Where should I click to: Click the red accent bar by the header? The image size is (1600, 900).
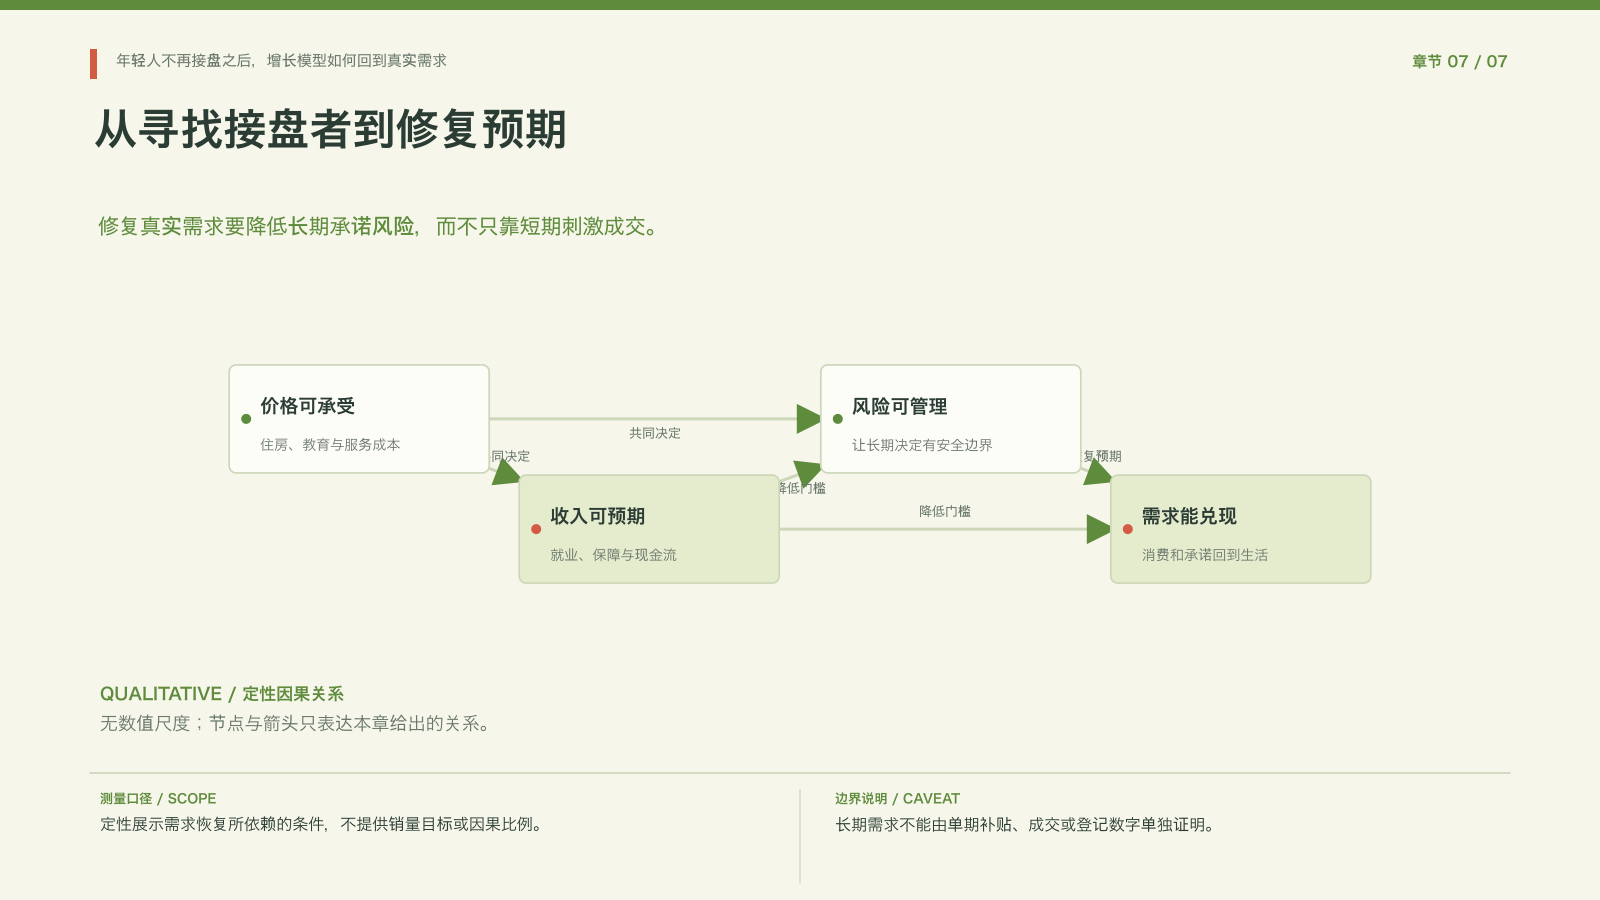coord(93,64)
